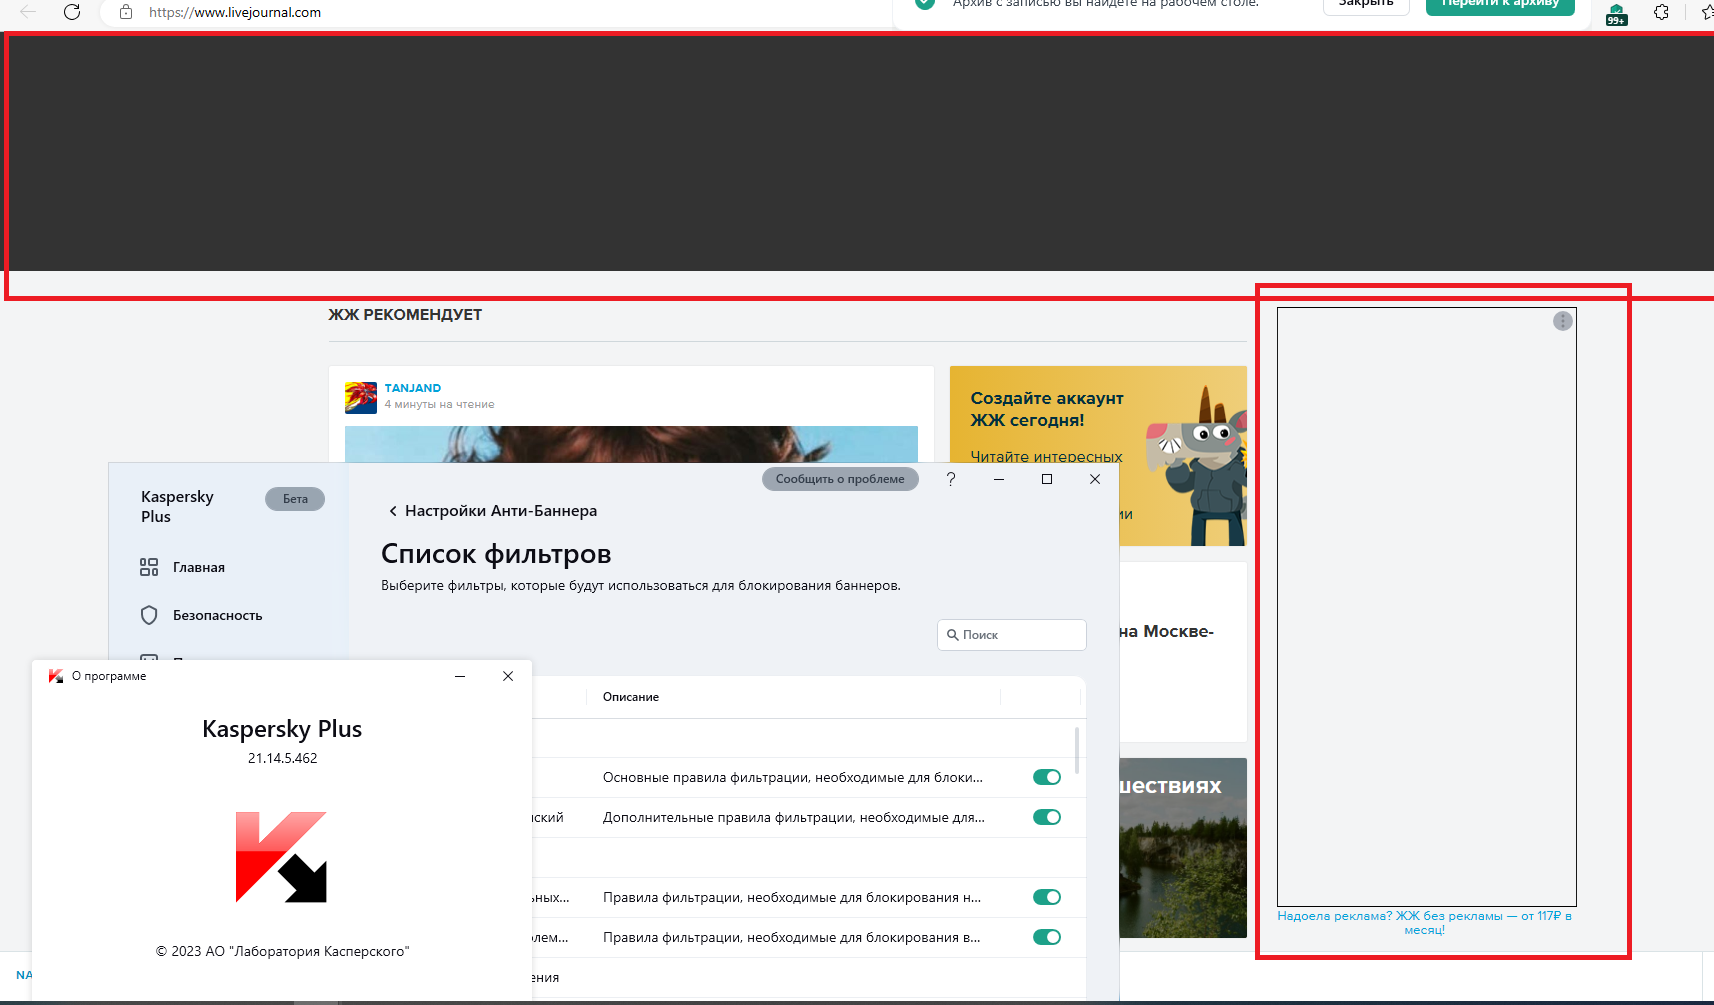Click the Главная icon in Kaspersky sidebar
Screen dimensions: 1714x1005
[149, 567]
